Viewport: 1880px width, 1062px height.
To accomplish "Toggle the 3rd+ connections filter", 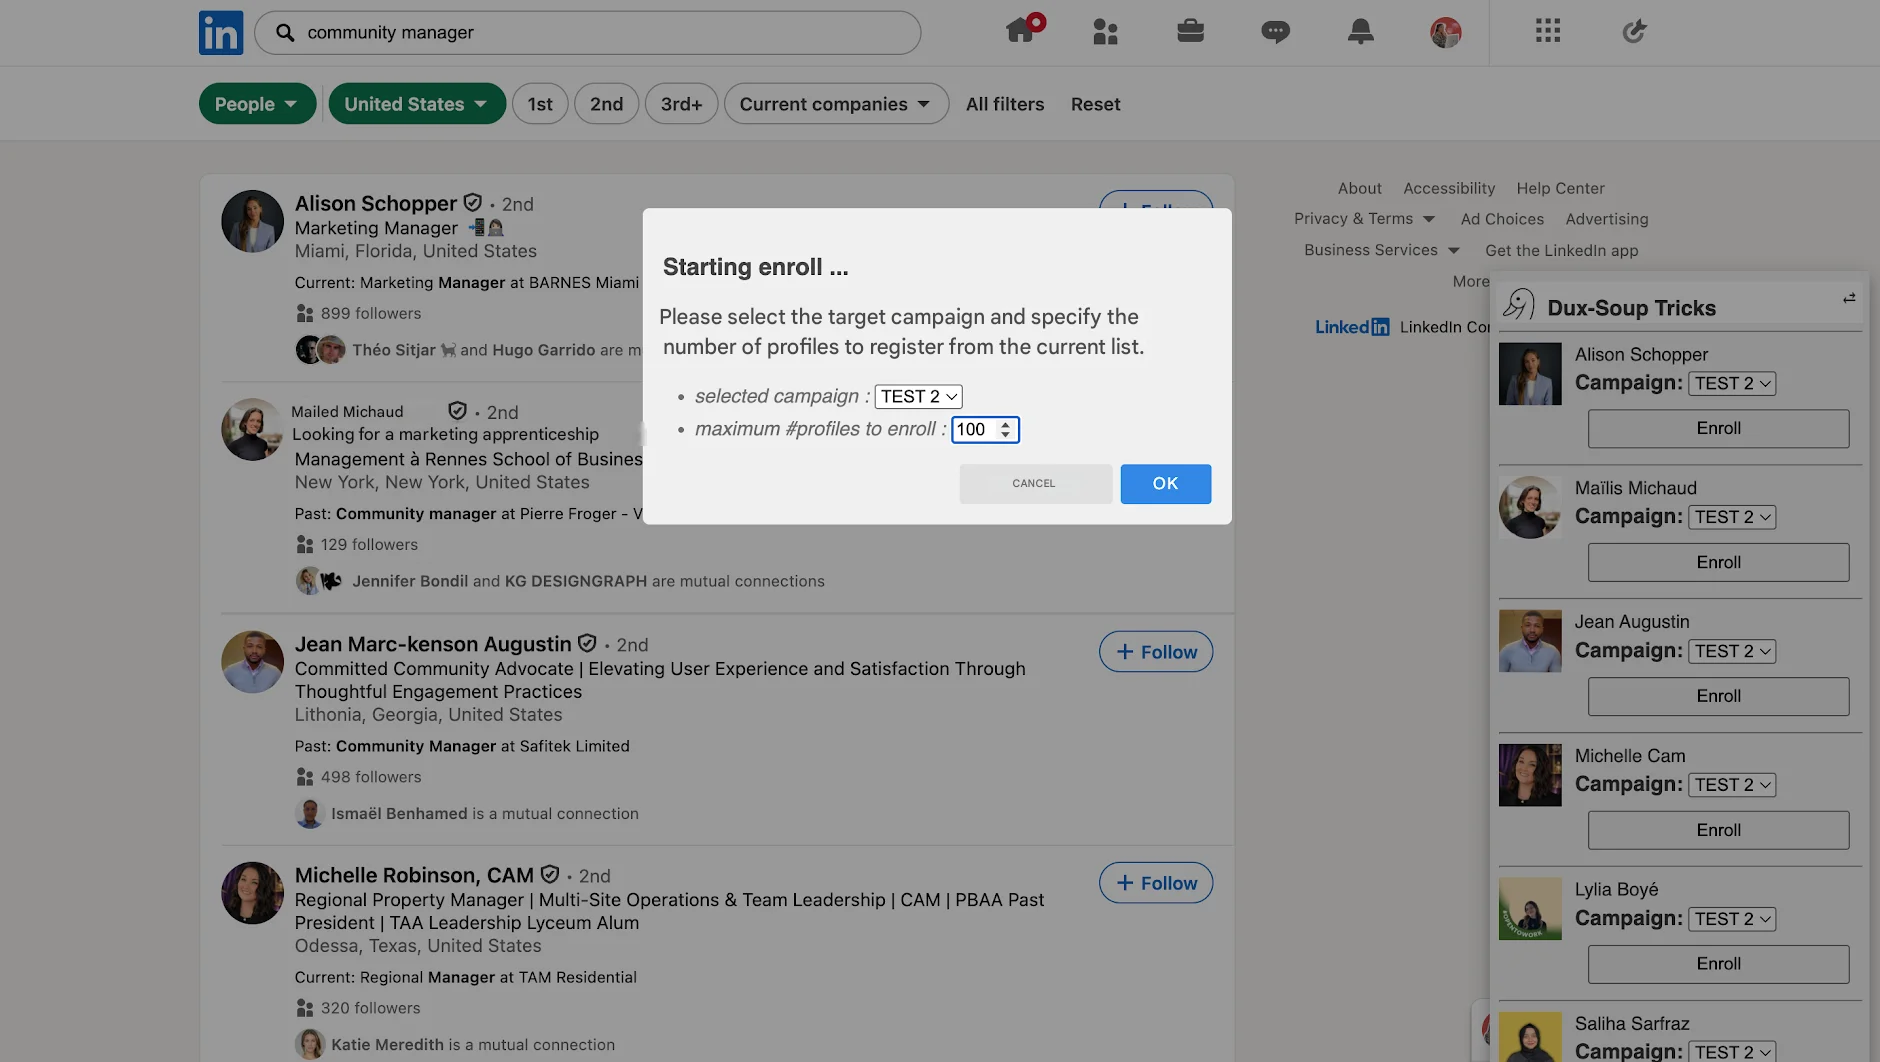I will [x=681, y=104].
